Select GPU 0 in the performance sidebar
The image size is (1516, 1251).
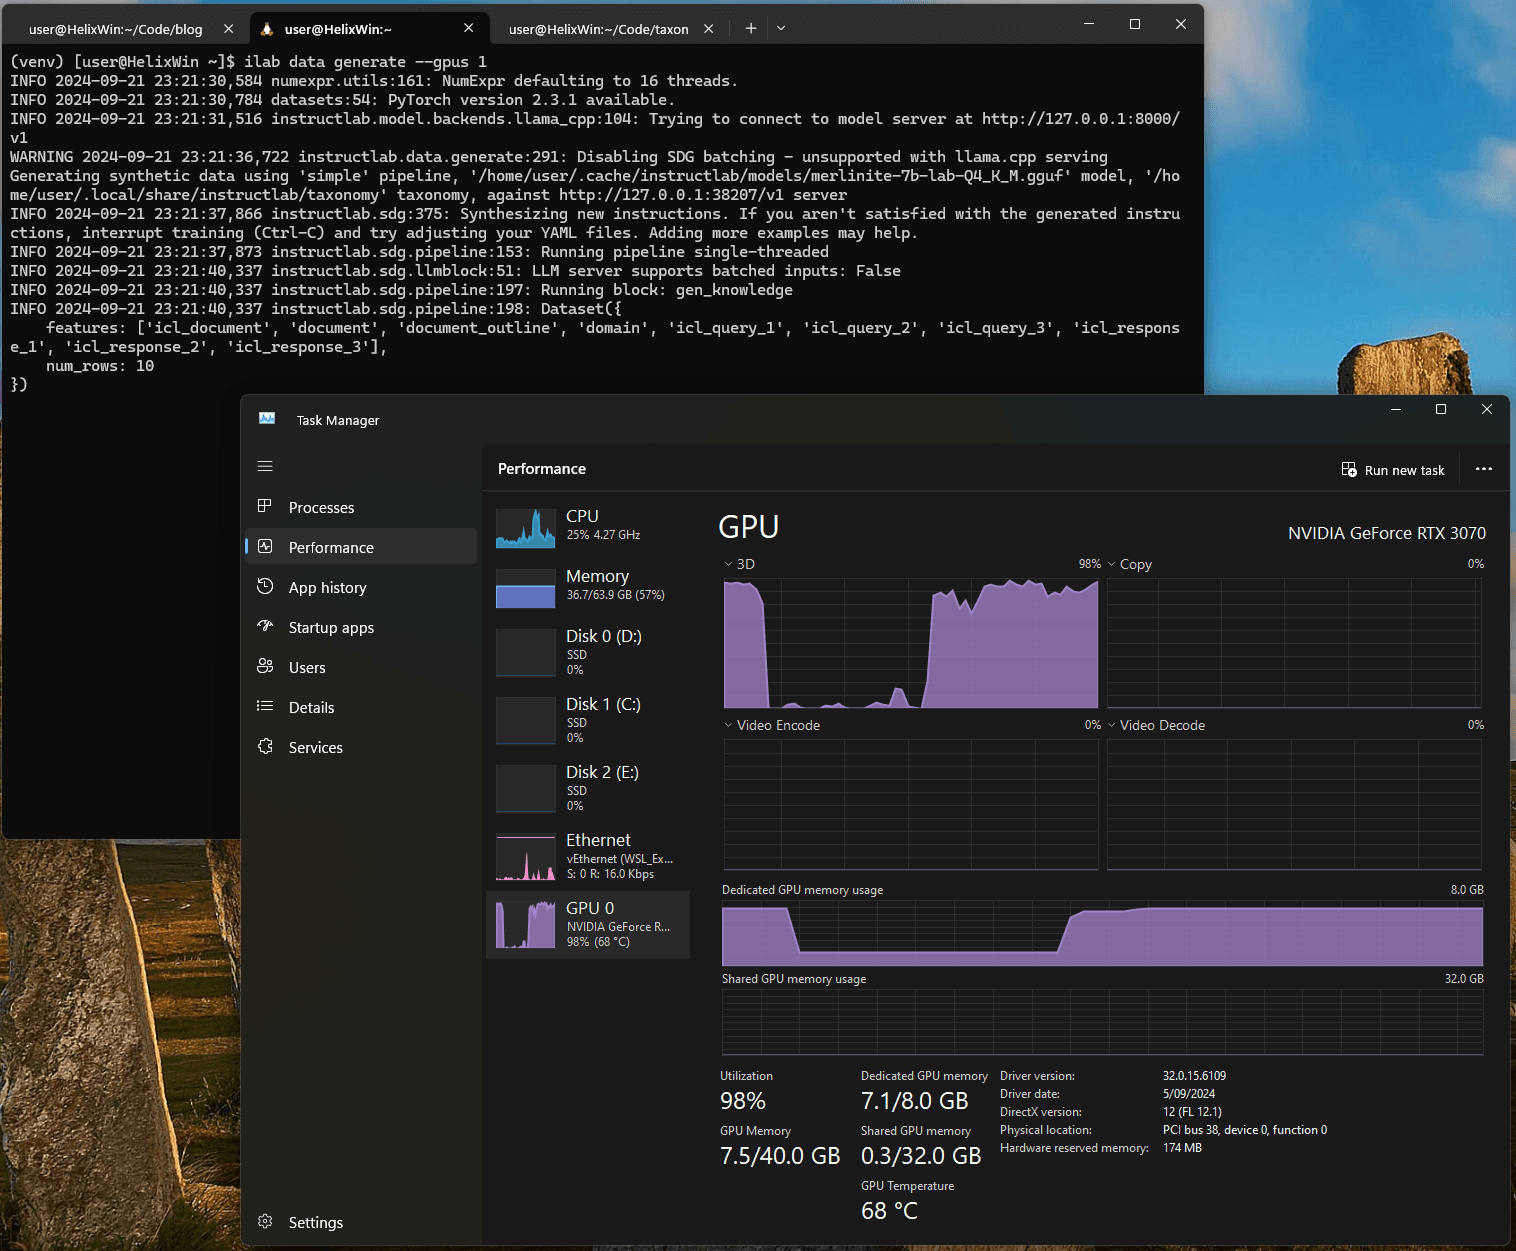pyautogui.click(x=588, y=922)
